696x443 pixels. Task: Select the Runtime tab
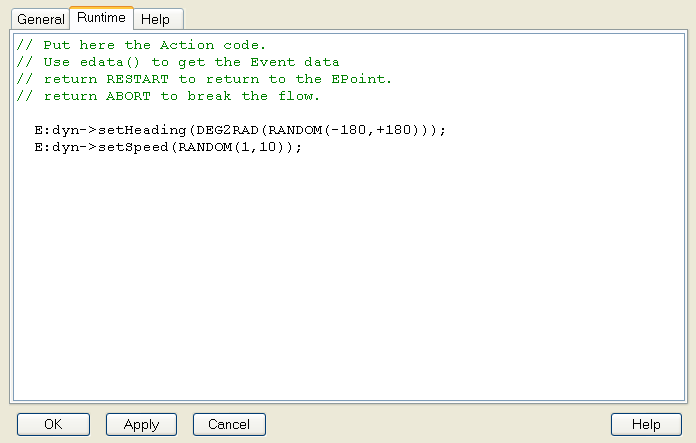102,18
